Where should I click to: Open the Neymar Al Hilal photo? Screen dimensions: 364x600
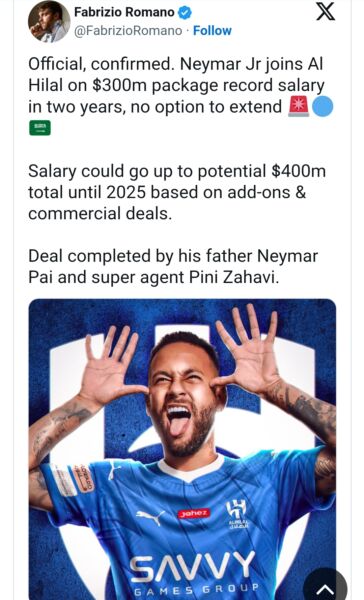(182, 449)
